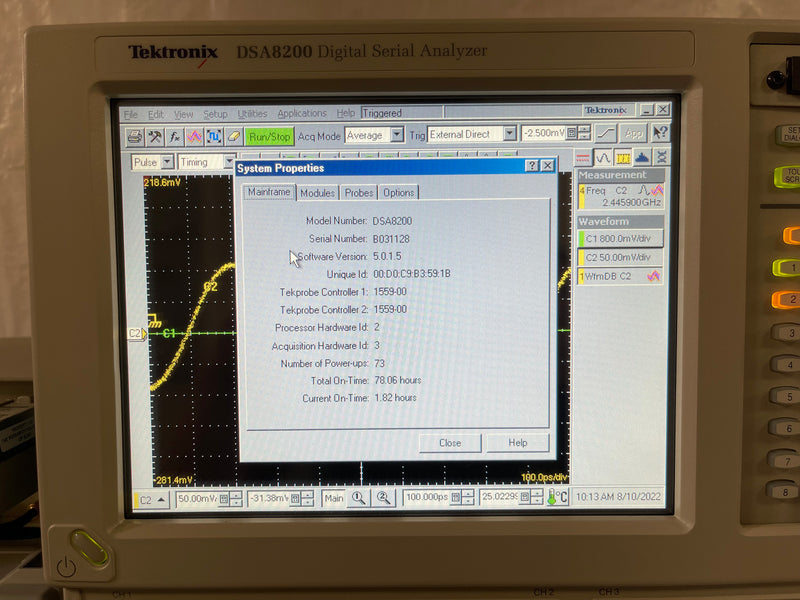Screen dimensions: 800x600
Task: Select the Mainframe tab
Action: pos(269,192)
